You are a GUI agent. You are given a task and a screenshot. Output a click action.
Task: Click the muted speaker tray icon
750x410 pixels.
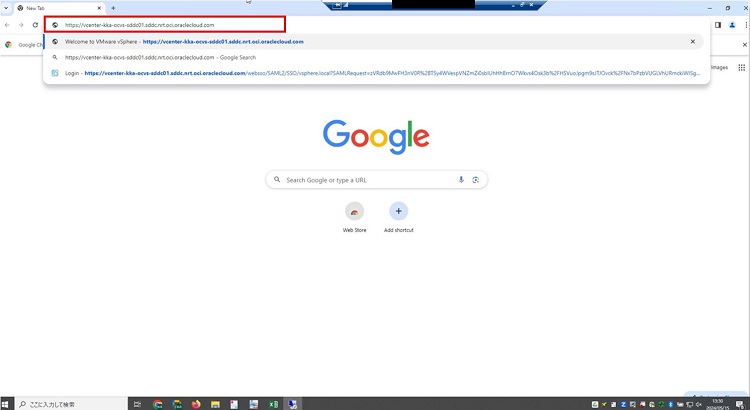pyautogui.click(x=699, y=404)
